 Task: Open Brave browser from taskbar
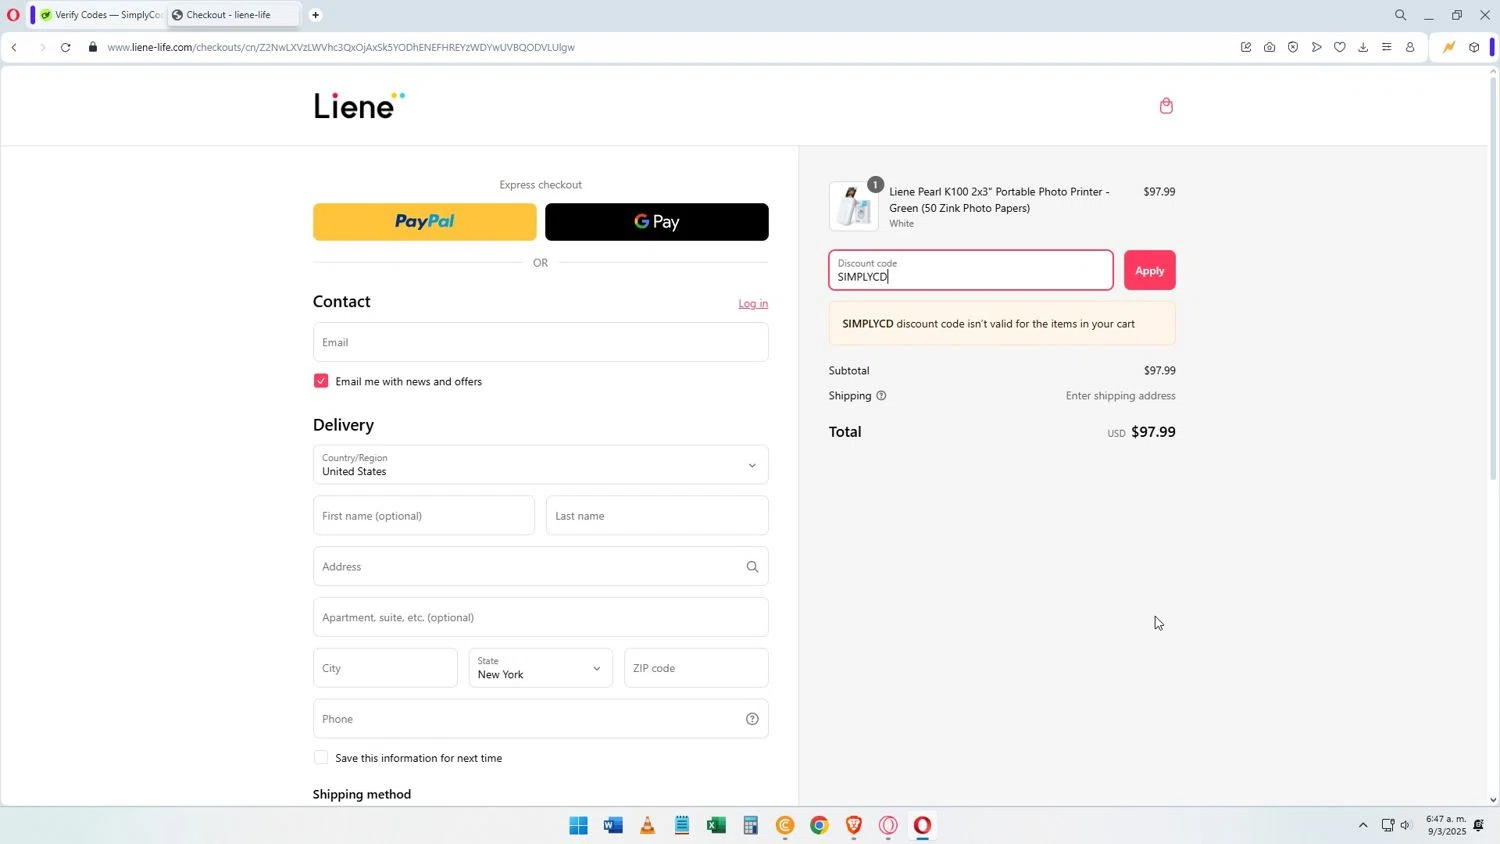point(854,825)
